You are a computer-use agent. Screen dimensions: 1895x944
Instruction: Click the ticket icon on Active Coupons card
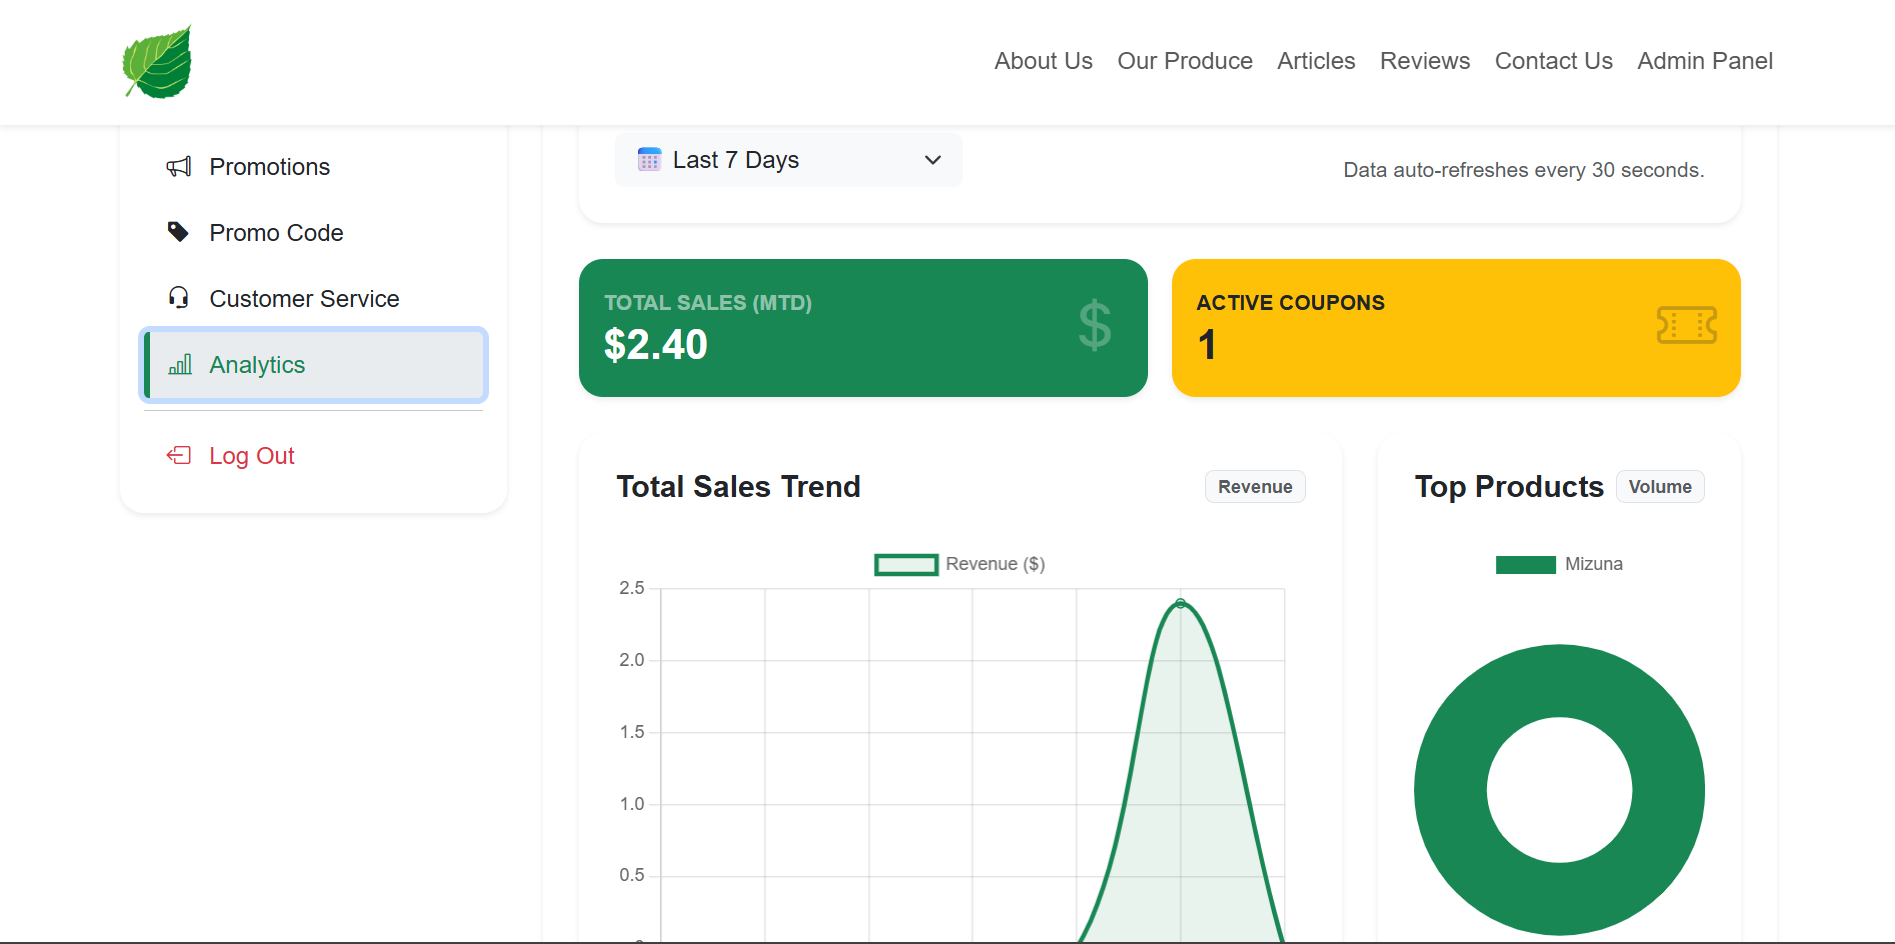[x=1686, y=325]
